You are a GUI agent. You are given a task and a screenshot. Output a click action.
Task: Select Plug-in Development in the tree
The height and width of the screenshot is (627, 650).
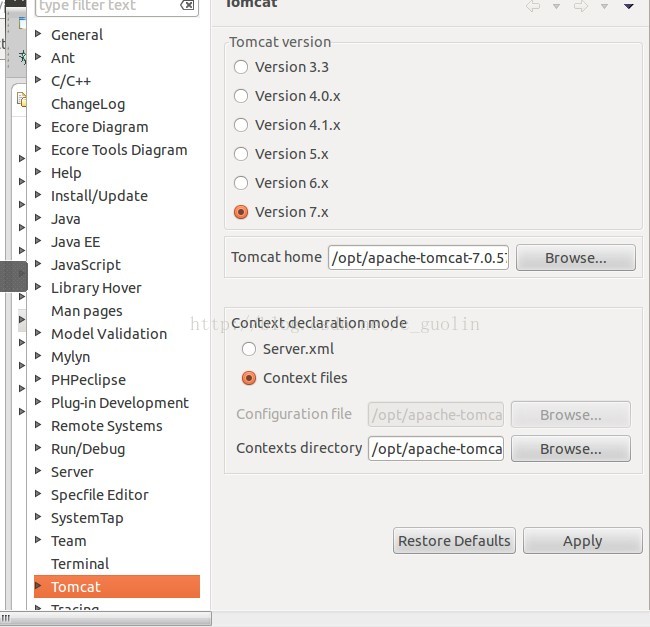(x=120, y=403)
